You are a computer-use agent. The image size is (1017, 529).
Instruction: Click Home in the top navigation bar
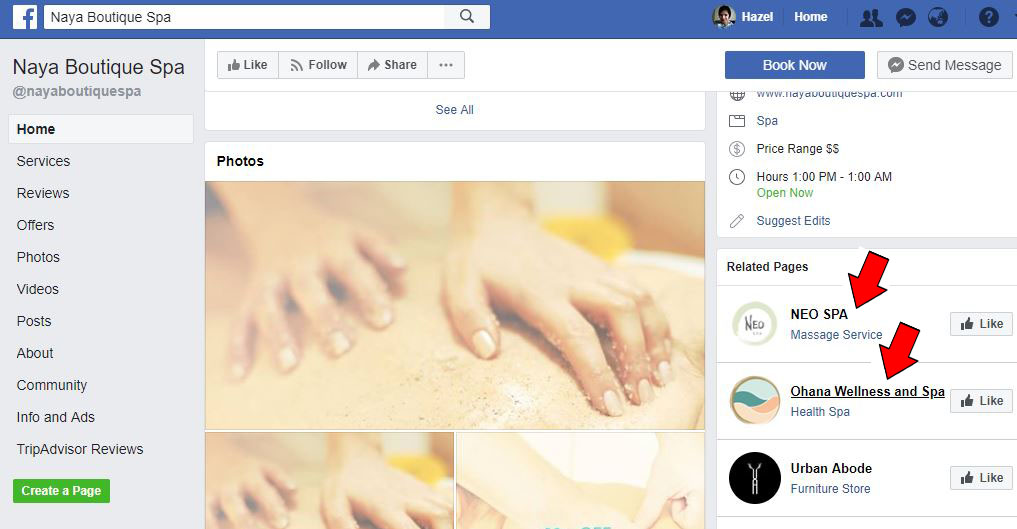pos(811,17)
